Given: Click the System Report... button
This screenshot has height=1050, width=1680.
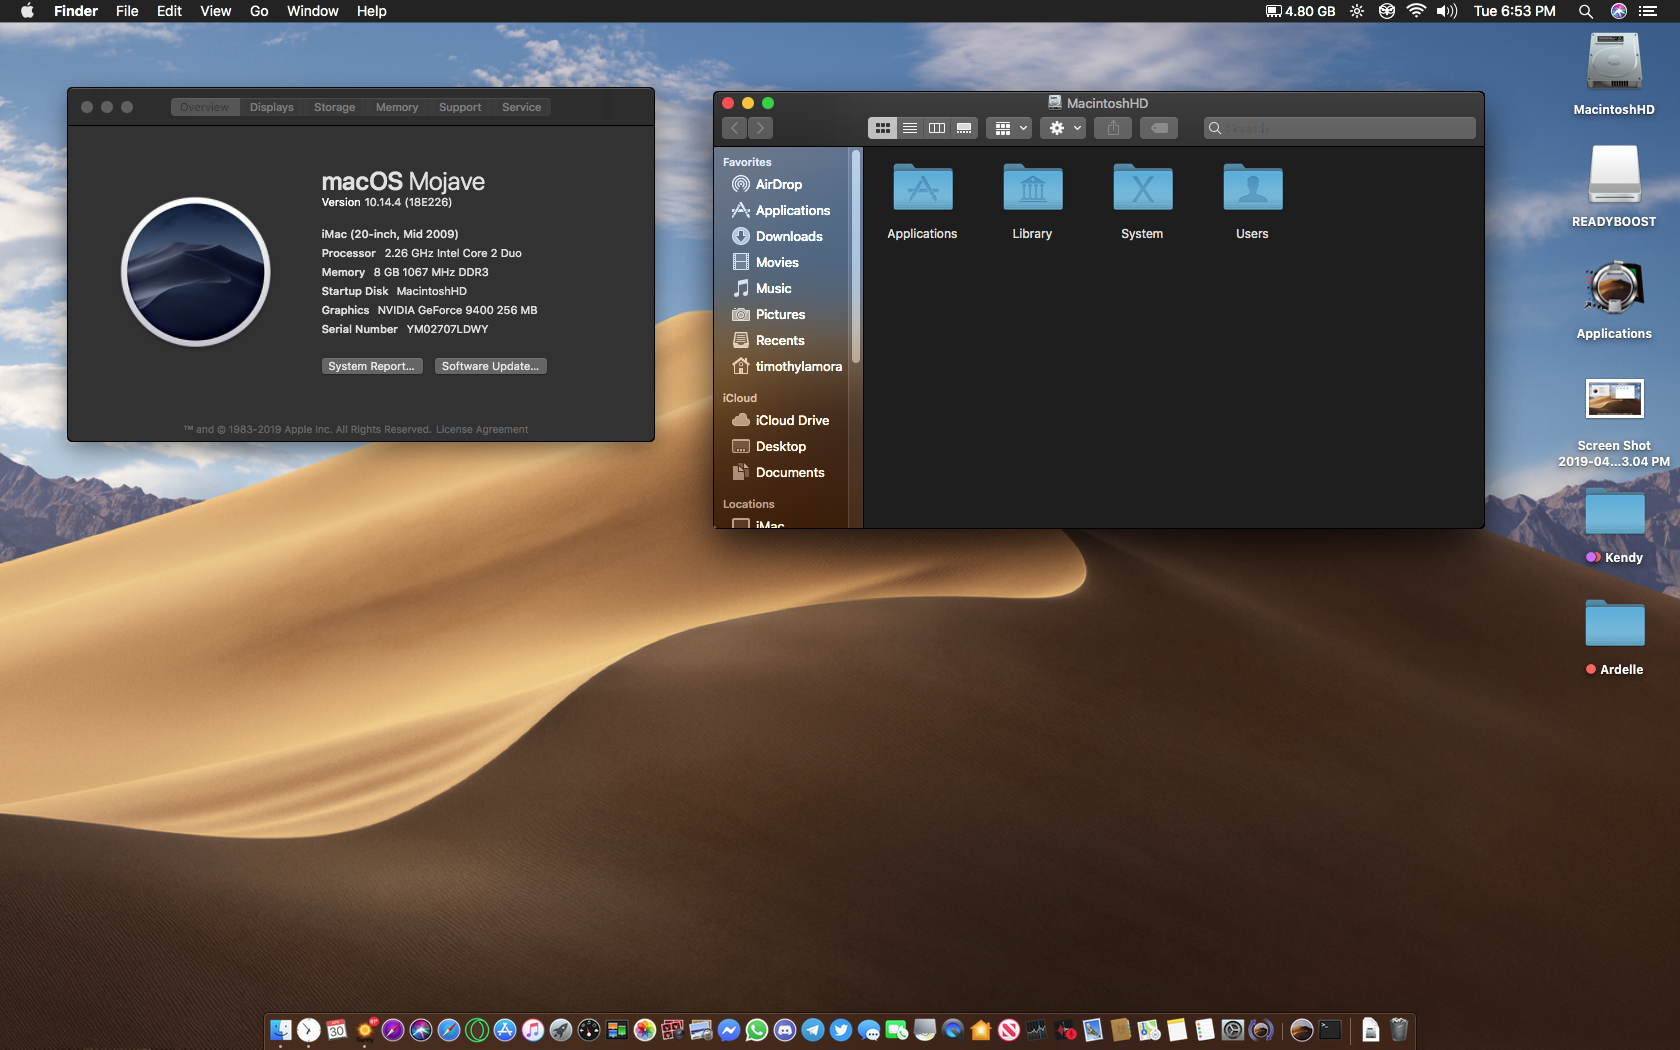Looking at the screenshot, I should (x=372, y=366).
